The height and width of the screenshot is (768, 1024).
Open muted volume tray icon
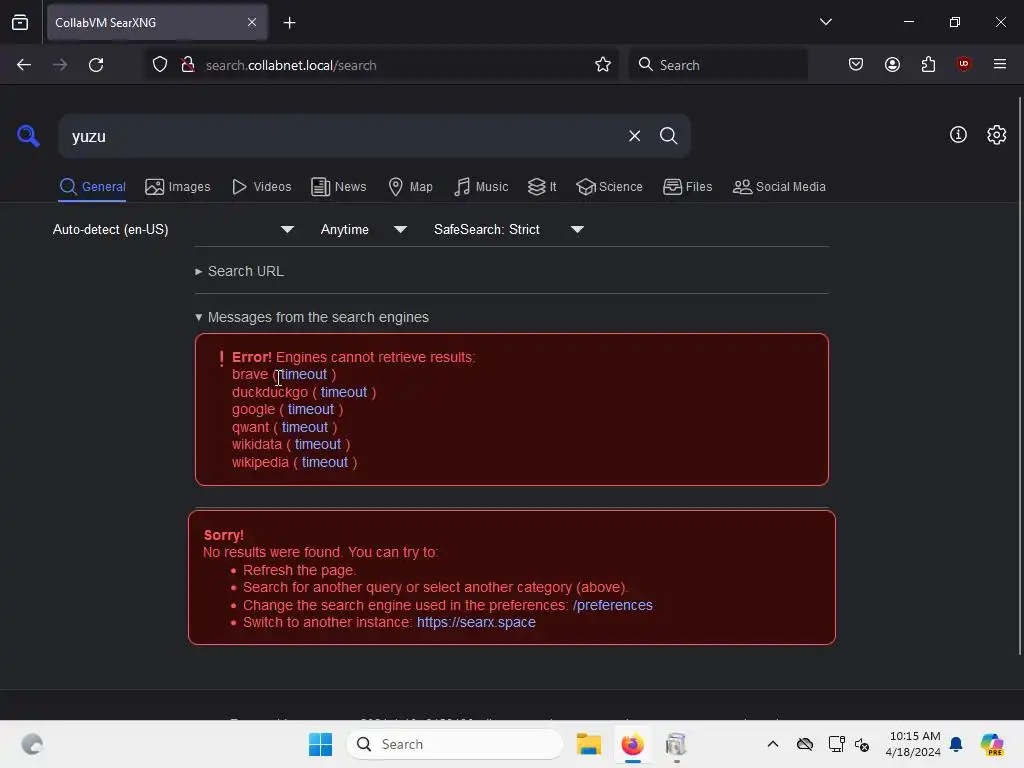(861, 744)
